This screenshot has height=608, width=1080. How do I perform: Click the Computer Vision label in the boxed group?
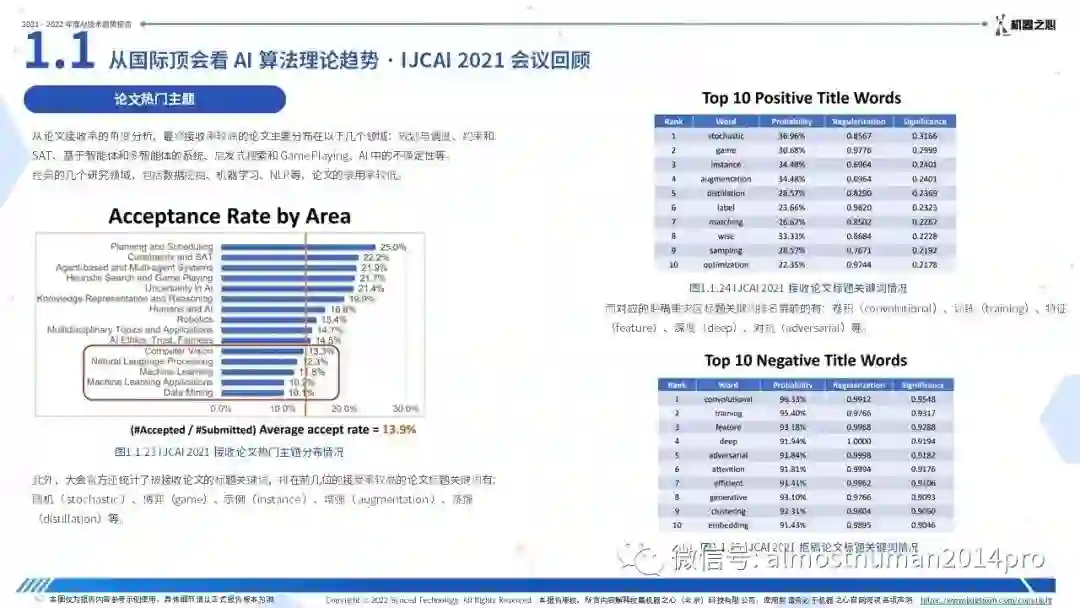pos(178,351)
